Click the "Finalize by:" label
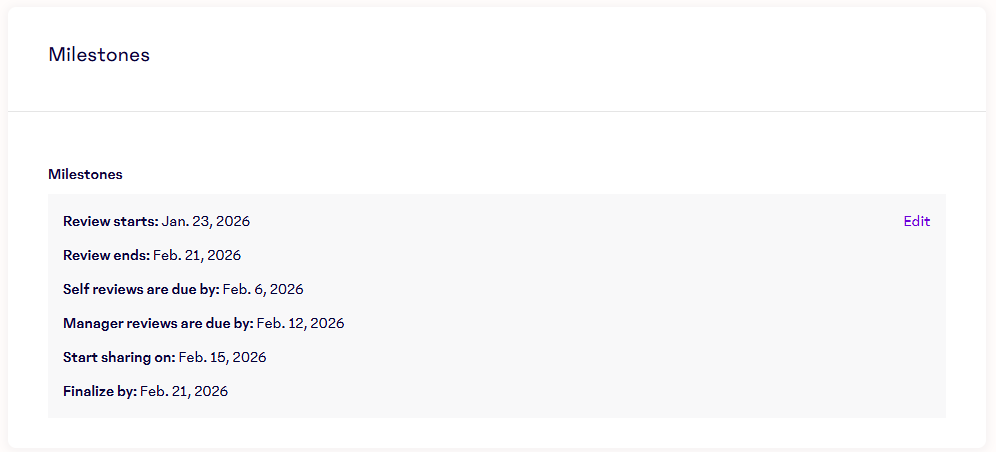This screenshot has width=996, height=452. click(100, 391)
